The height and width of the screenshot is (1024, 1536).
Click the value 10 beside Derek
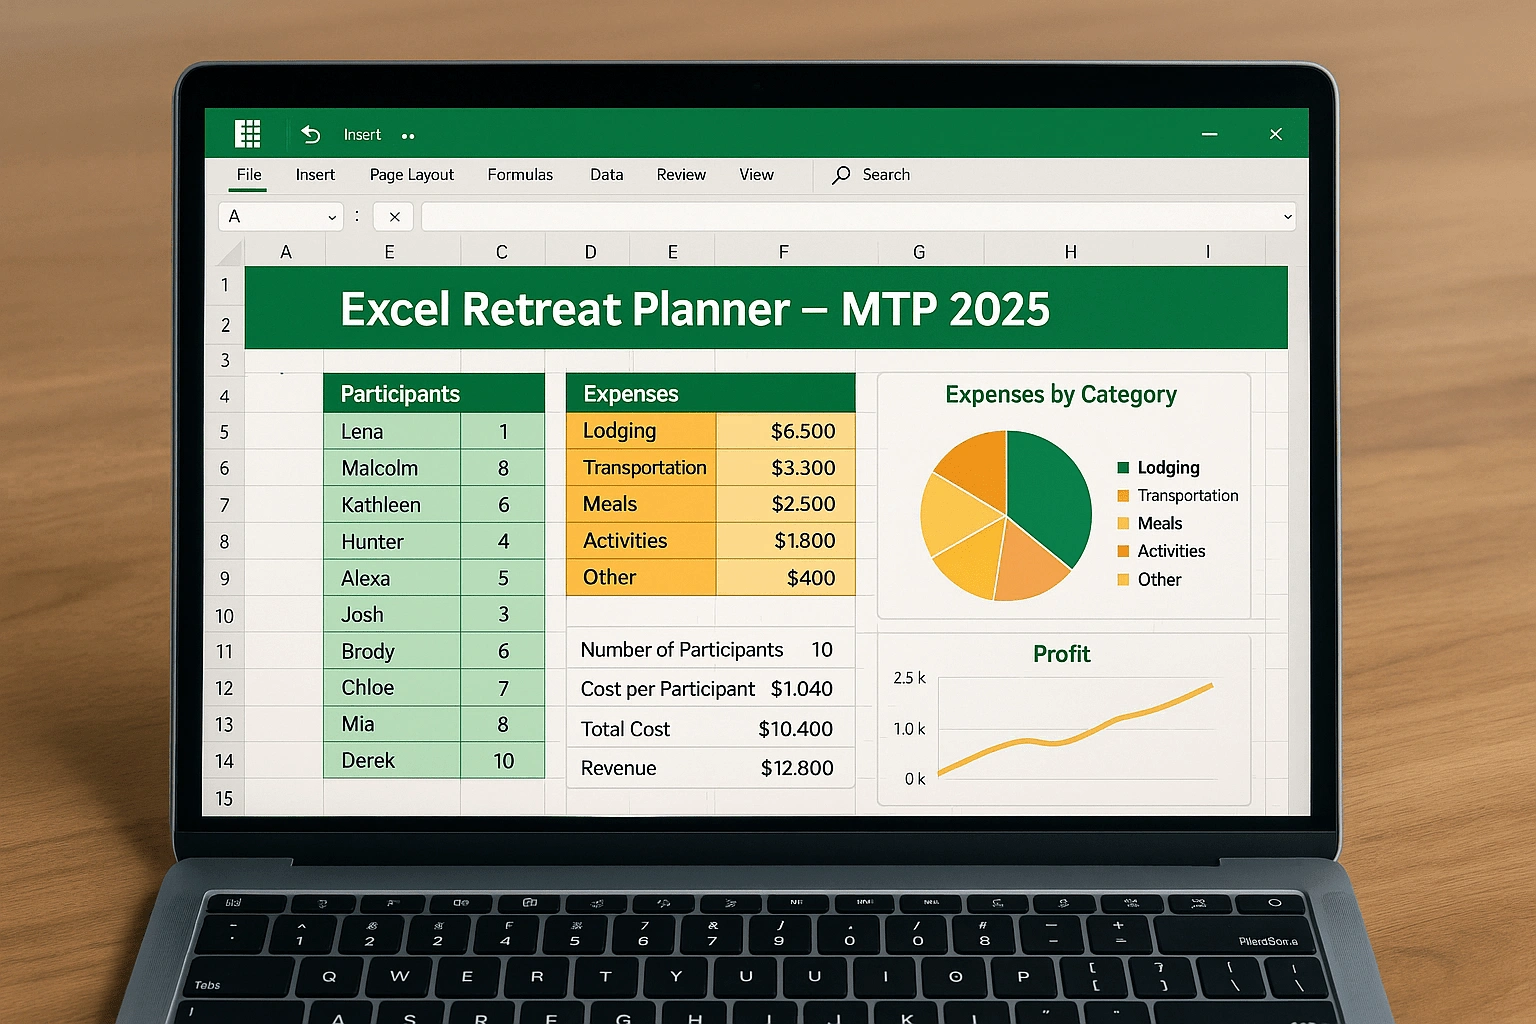(x=503, y=761)
